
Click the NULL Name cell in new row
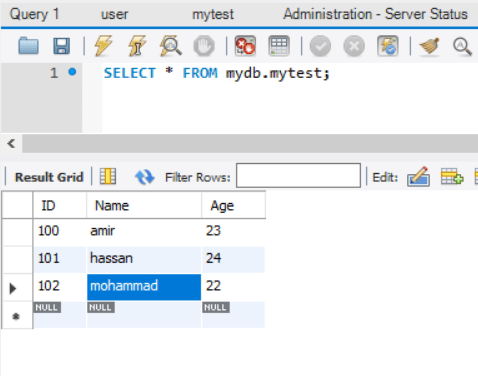tap(144, 315)
